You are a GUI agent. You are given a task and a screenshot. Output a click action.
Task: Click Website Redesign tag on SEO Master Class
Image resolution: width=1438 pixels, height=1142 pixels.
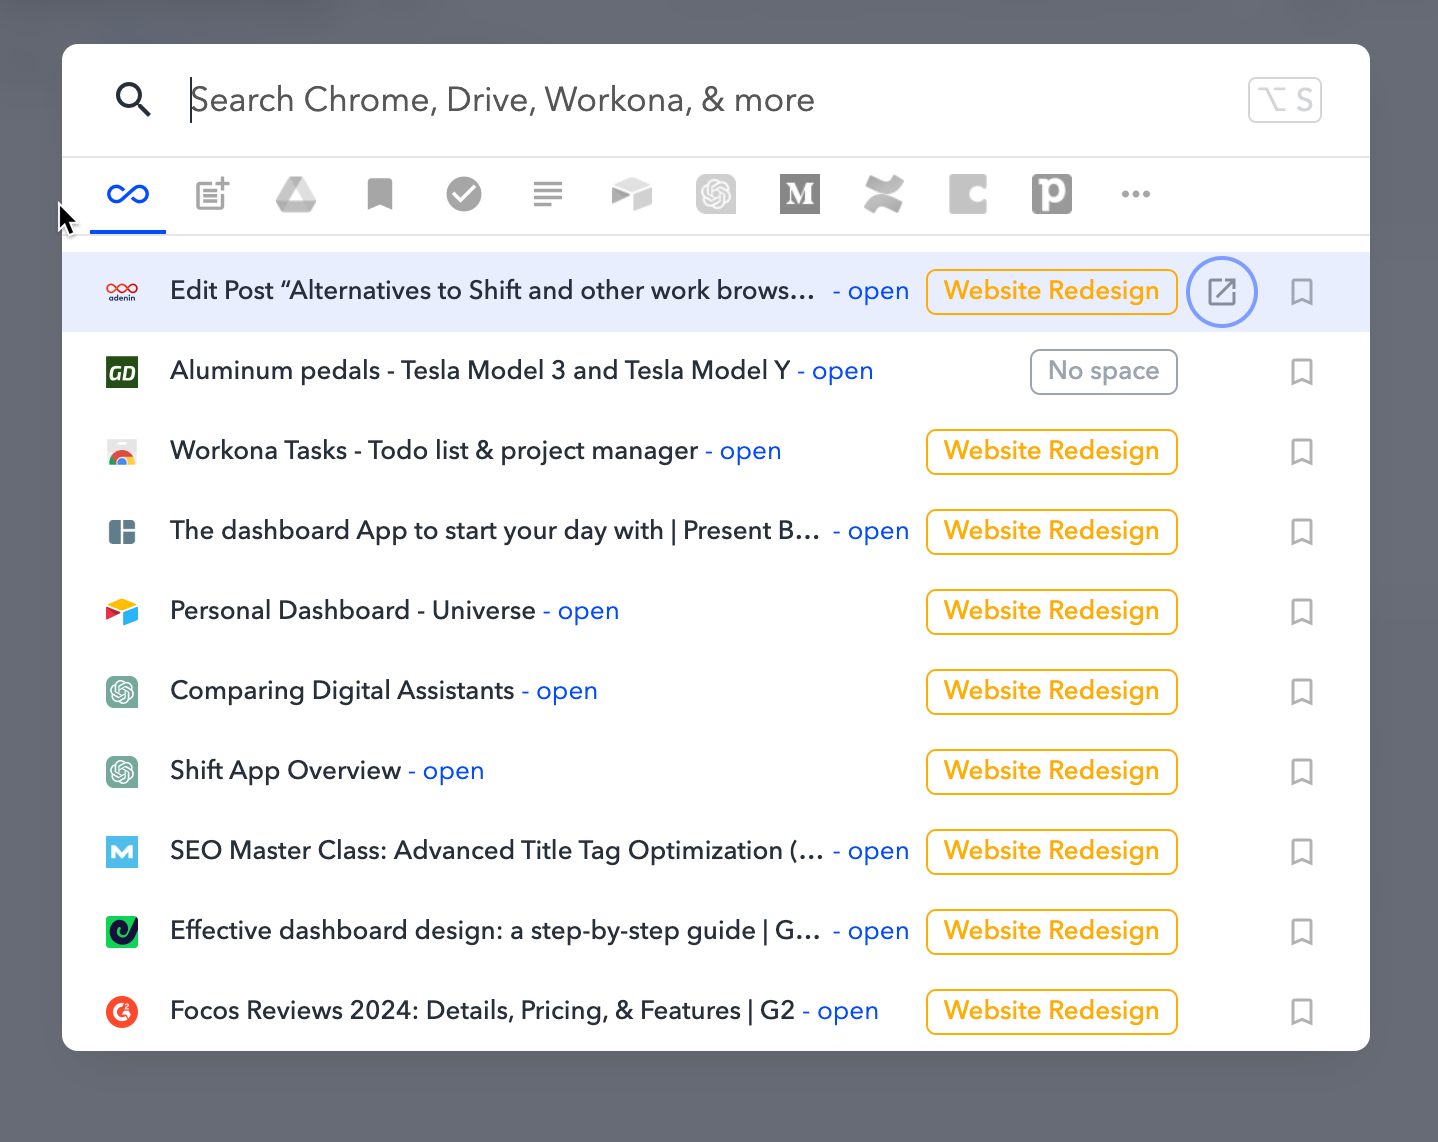coord(1052,852)
